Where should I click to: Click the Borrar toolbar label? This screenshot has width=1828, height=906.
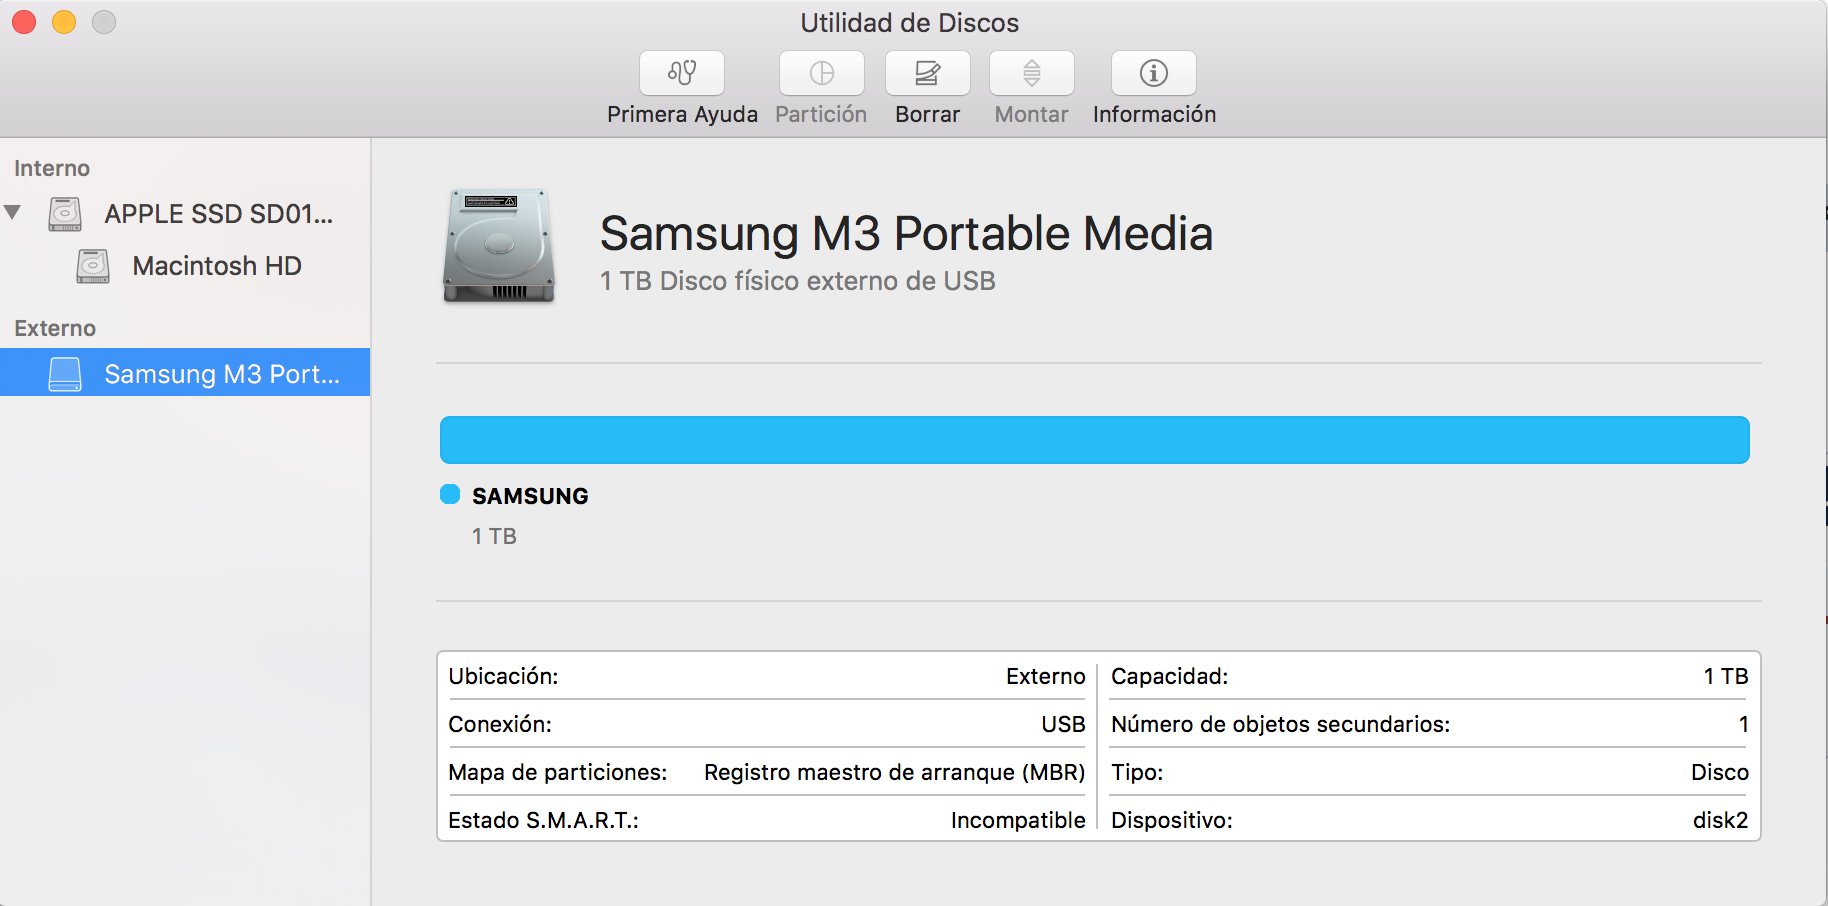click(928, 115)
